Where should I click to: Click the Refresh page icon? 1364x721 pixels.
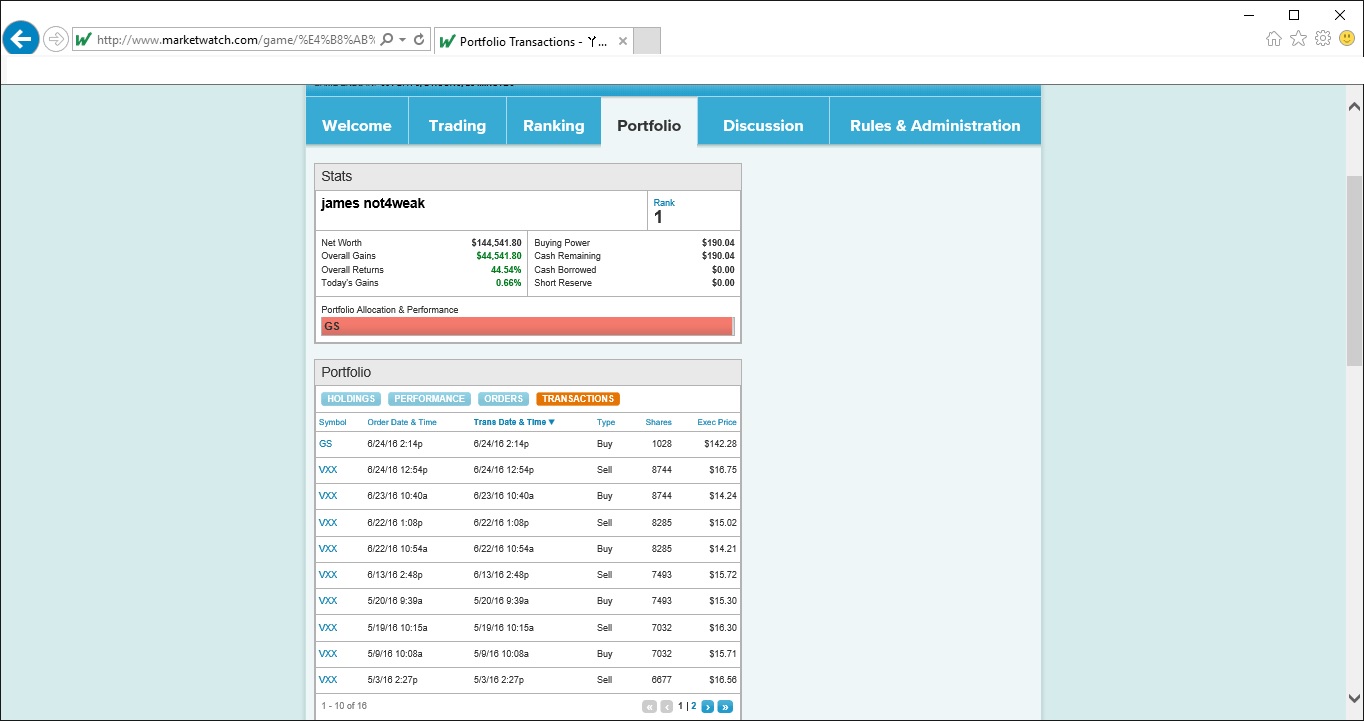pyautogui.click(x=419, y=40)
